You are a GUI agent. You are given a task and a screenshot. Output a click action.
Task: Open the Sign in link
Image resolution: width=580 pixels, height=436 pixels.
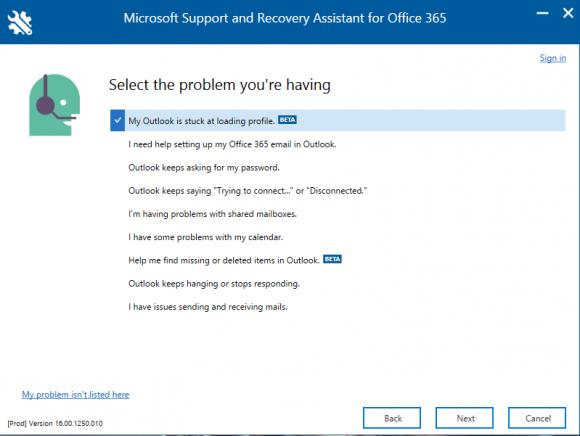[553, 58]
